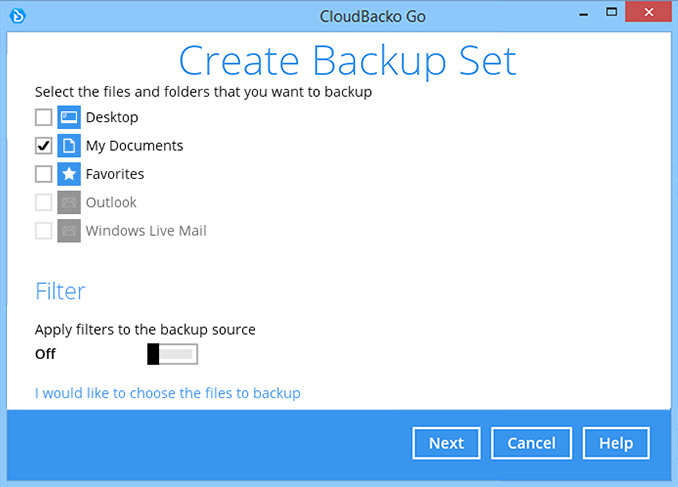The width and height of the screenshot is (678, 487).
Task: Click the Windows Live Mail envelope icon
Action: click(69, 231)
